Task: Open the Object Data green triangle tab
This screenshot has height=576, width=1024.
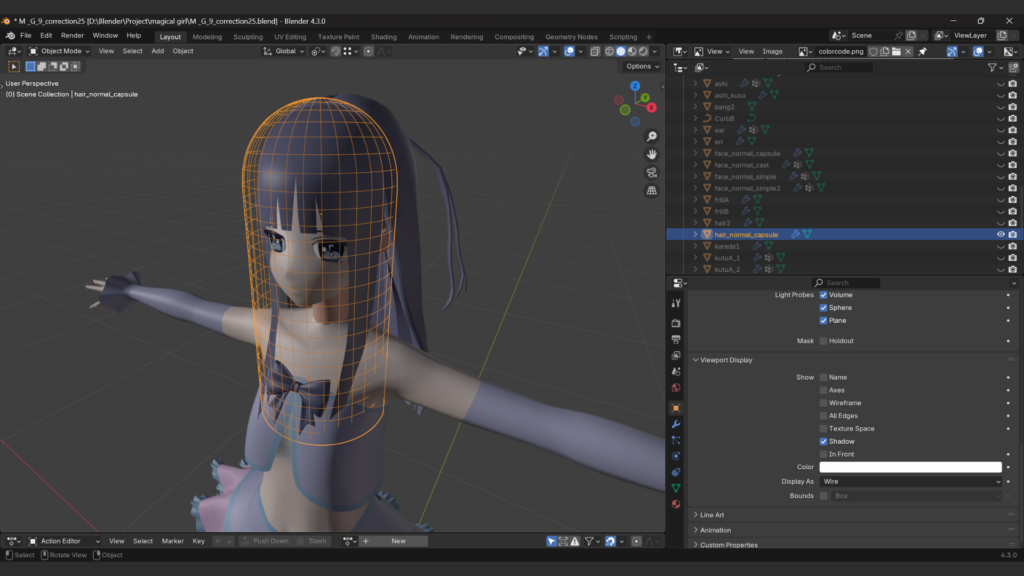Action: (676, 488)
